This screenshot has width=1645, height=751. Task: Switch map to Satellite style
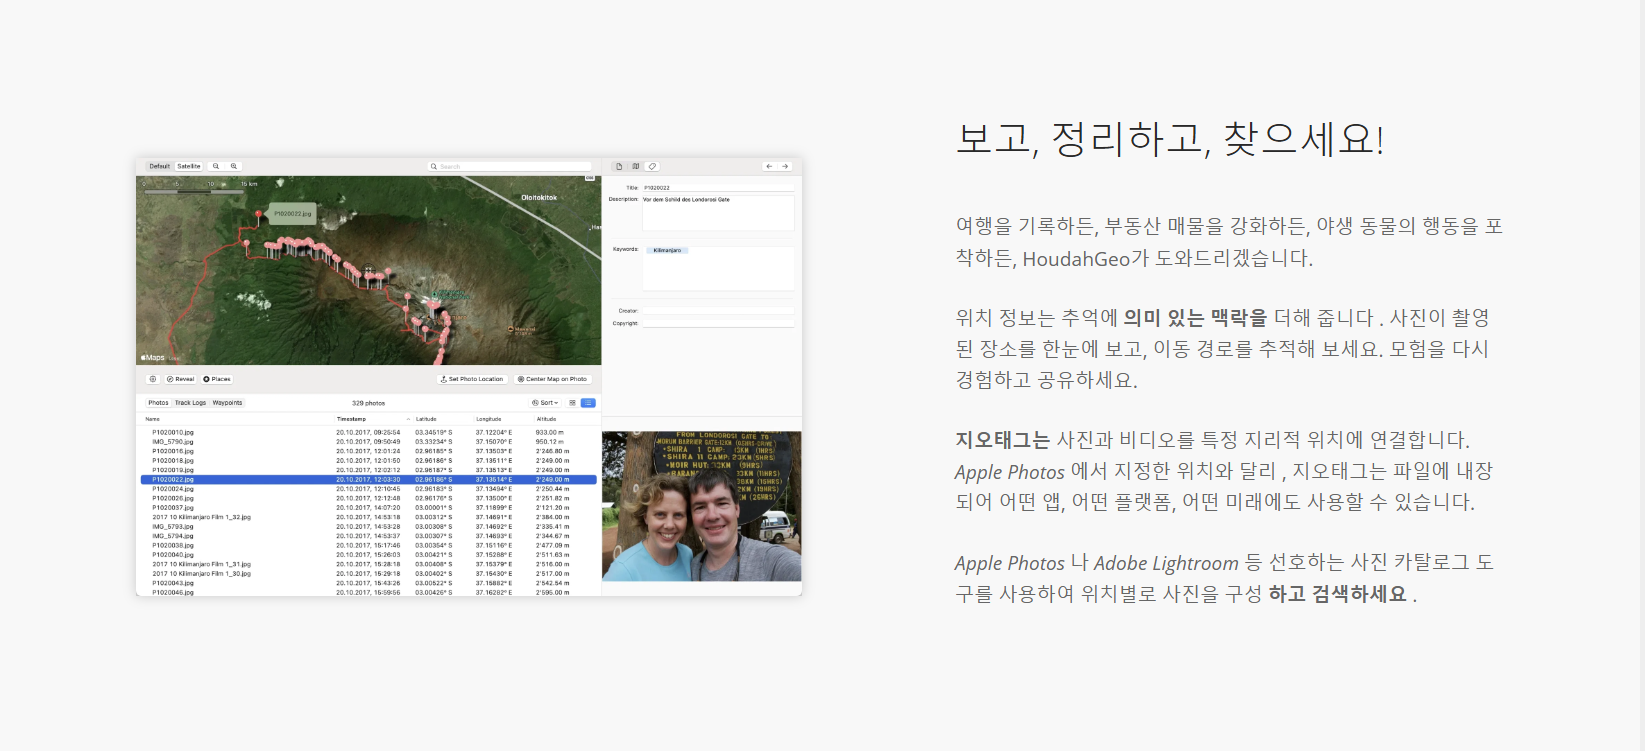coord(189,166)
